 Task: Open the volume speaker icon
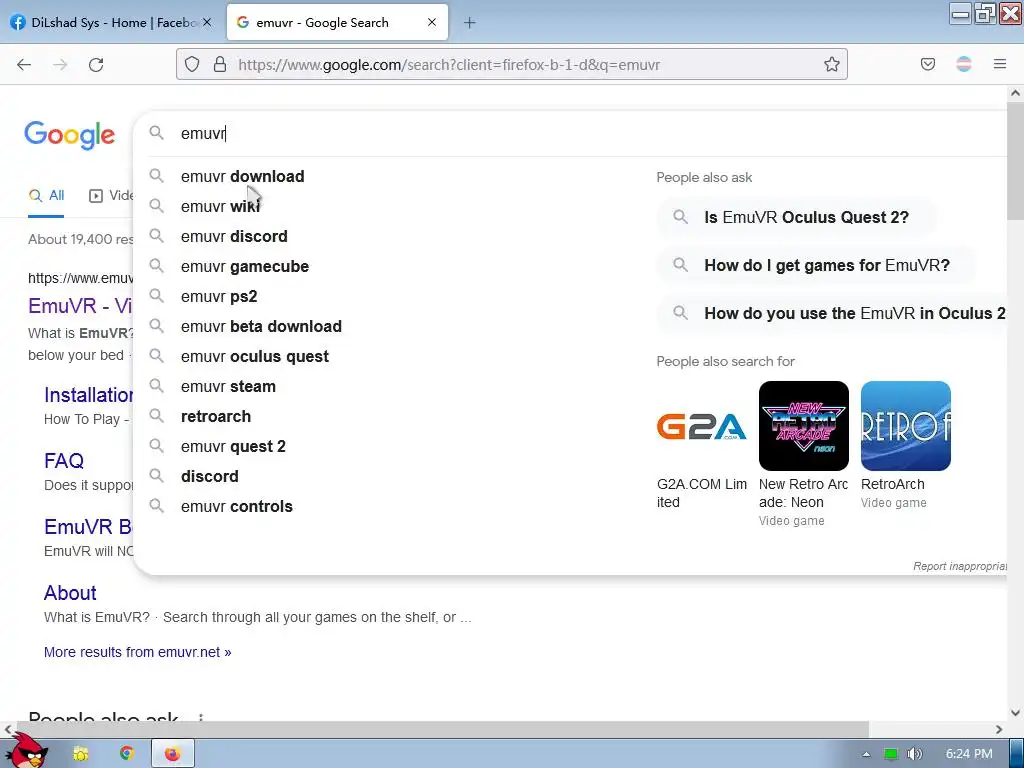tap(915, 754)
